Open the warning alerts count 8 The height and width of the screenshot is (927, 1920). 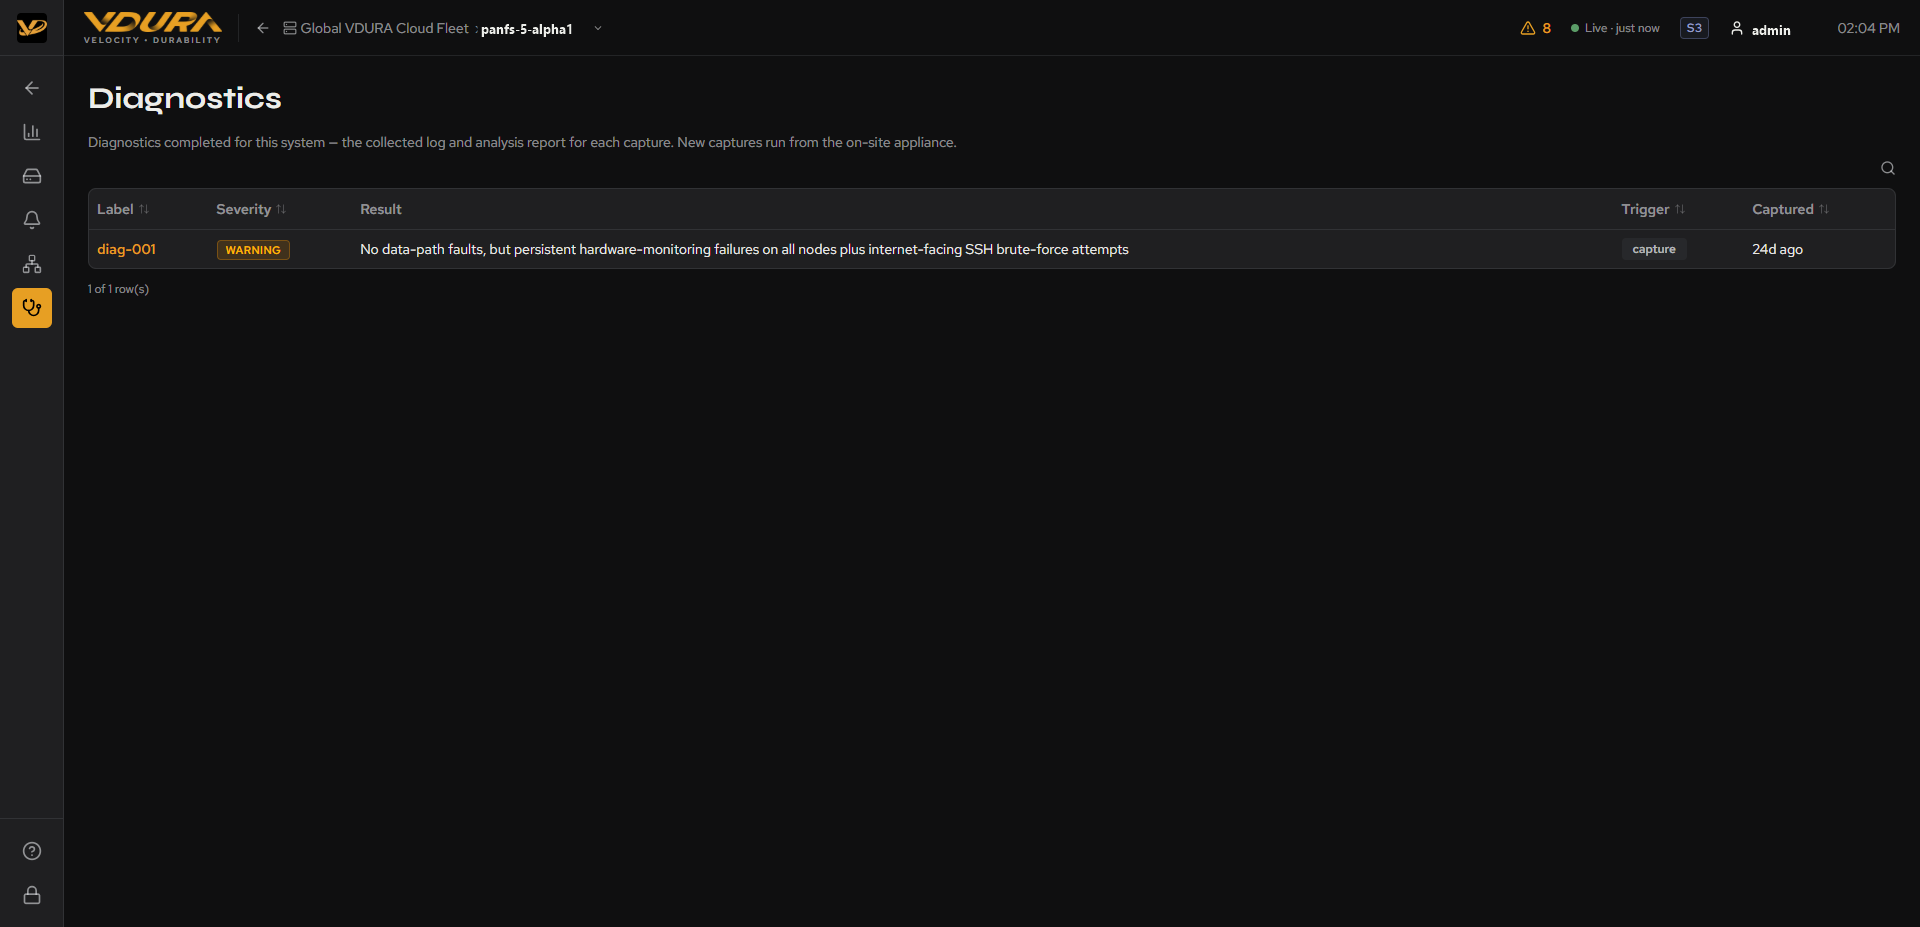click(x=1536, y=28)
